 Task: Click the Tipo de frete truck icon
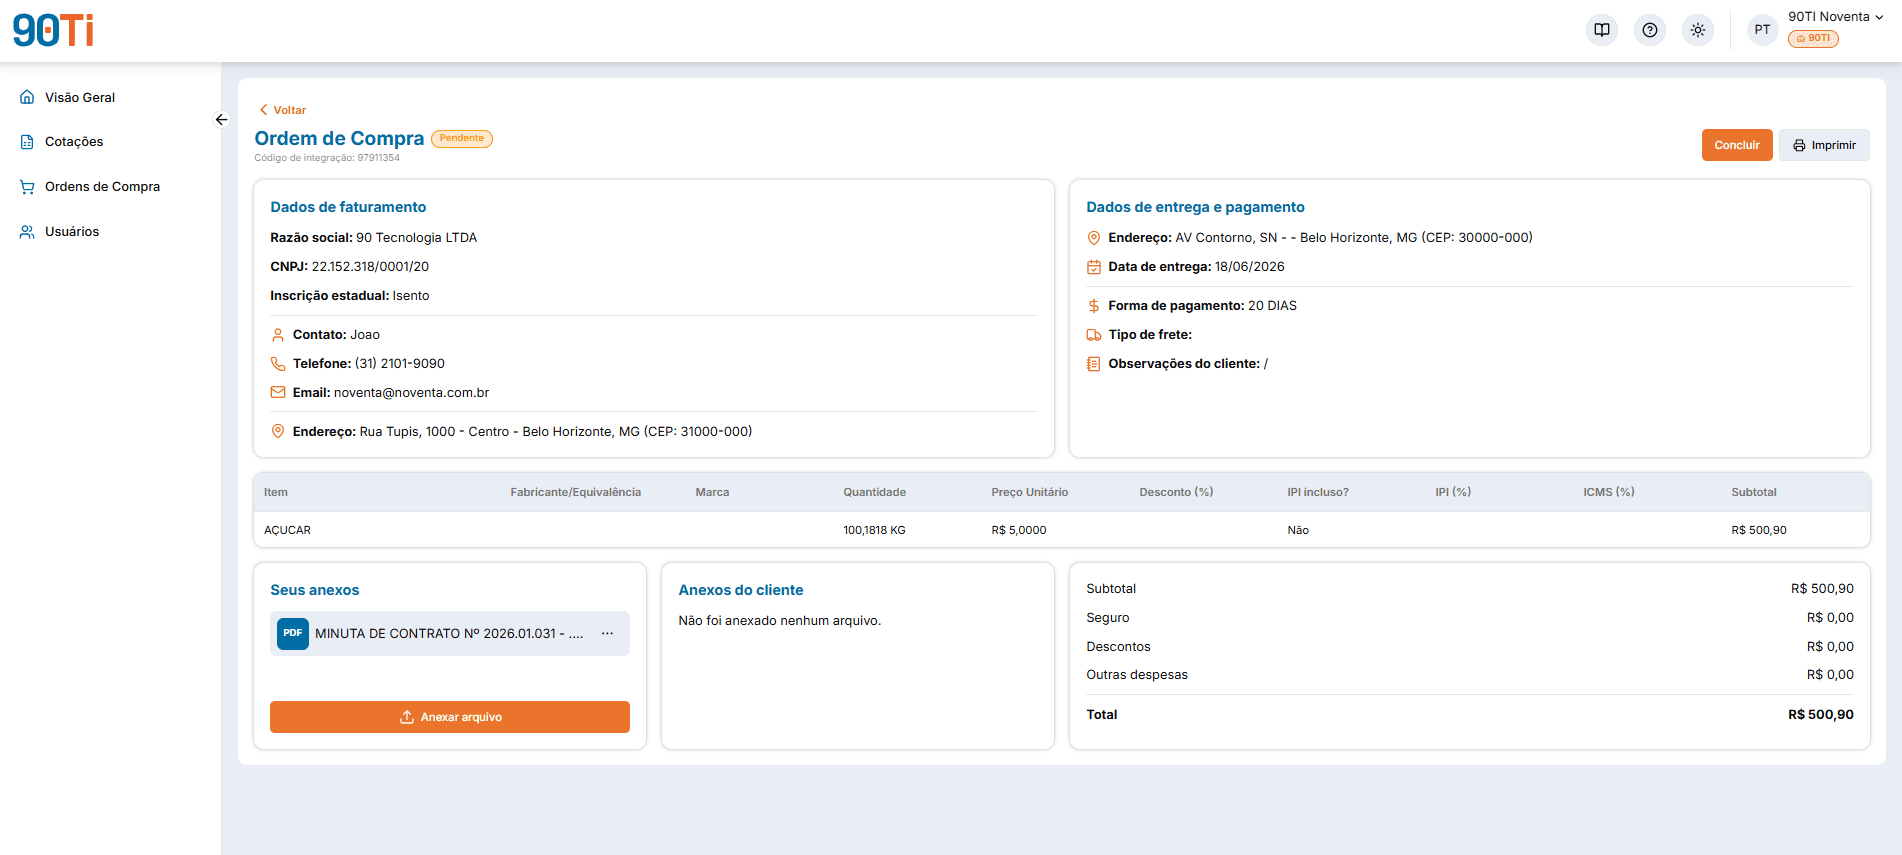tap(1094, 335)
